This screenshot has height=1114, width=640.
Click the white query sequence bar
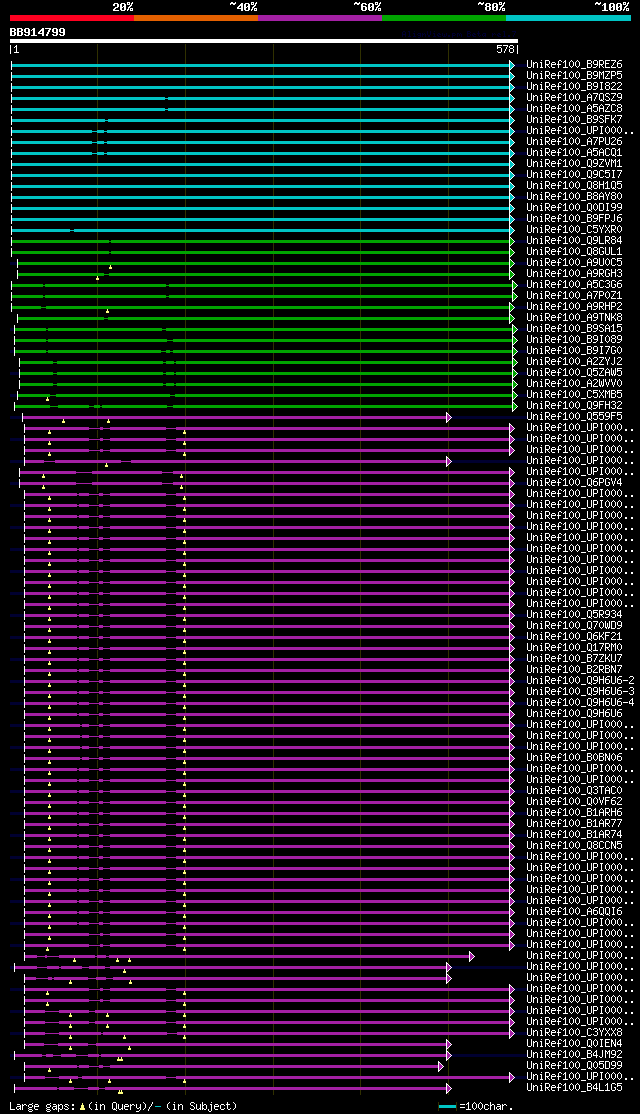(264, 41)
